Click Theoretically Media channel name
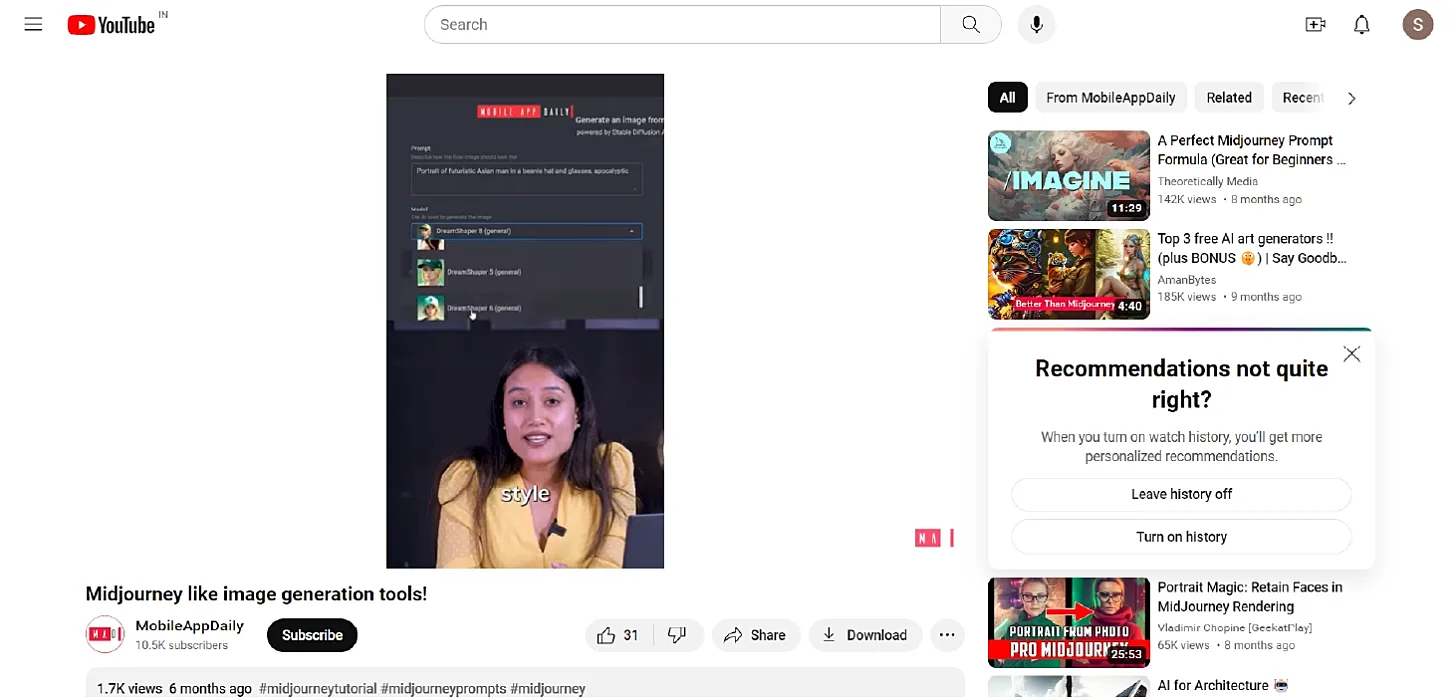The height and width of the screenshot is (700, 1455). [1207, 182]
